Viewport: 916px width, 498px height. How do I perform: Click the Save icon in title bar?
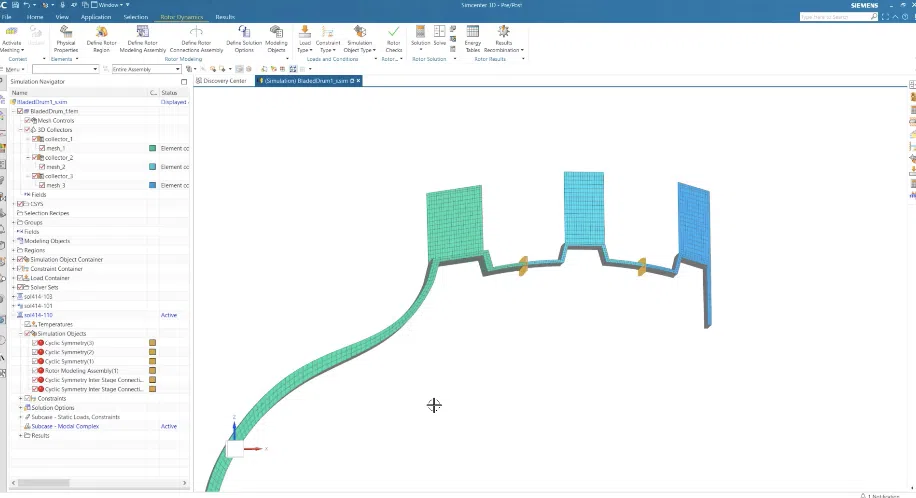tap(15, 5)
